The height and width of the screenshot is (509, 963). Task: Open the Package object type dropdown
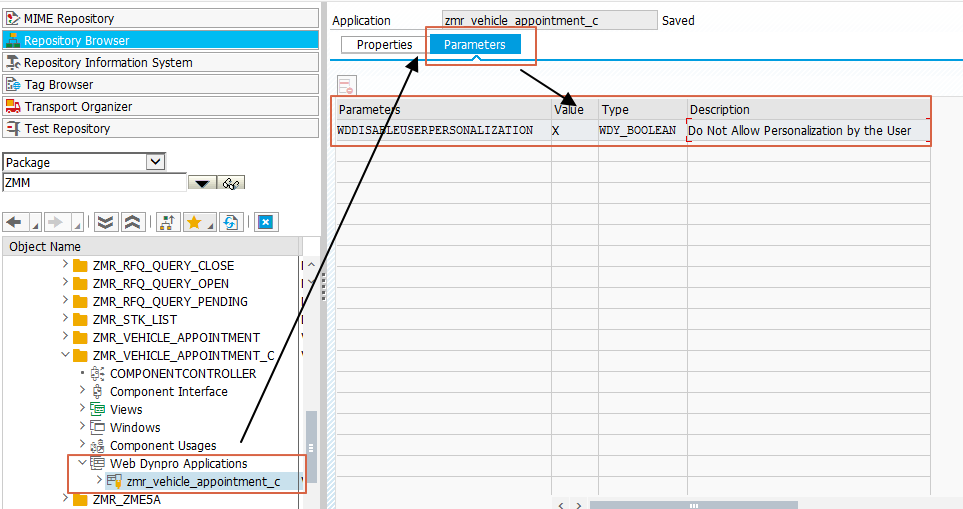point(156,162)
